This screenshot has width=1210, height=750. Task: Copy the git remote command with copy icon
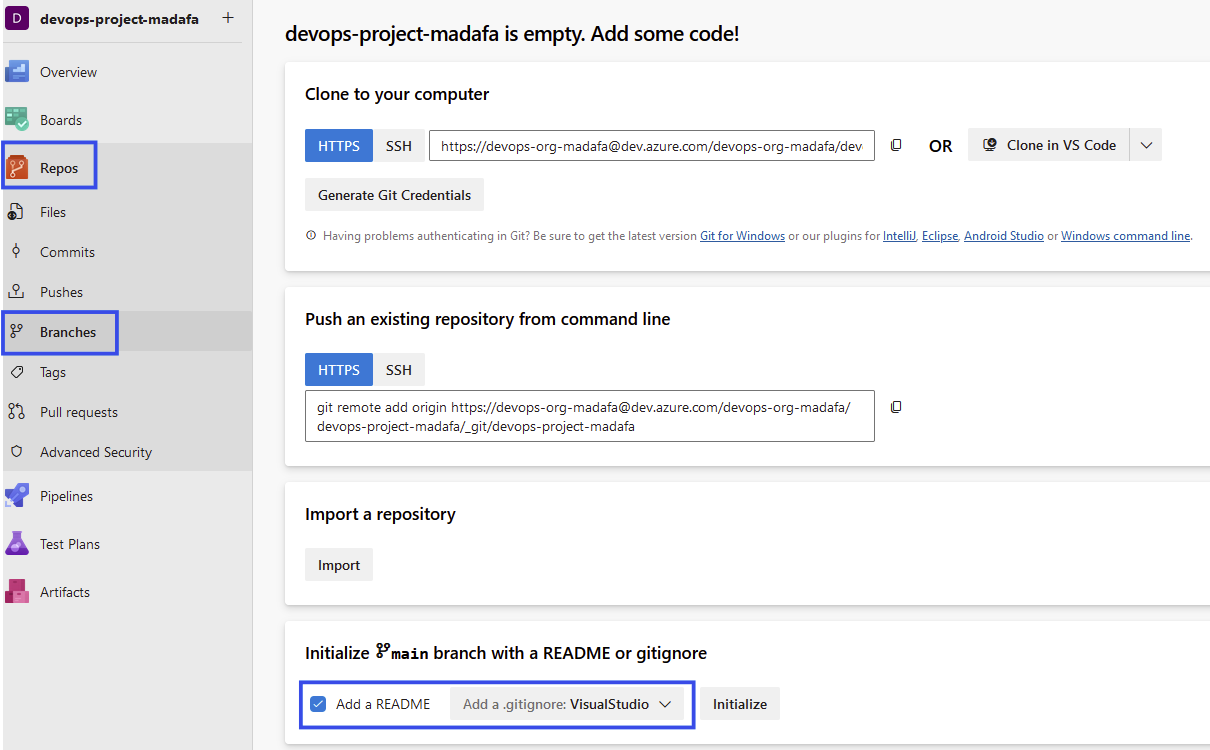pos(896,407)
